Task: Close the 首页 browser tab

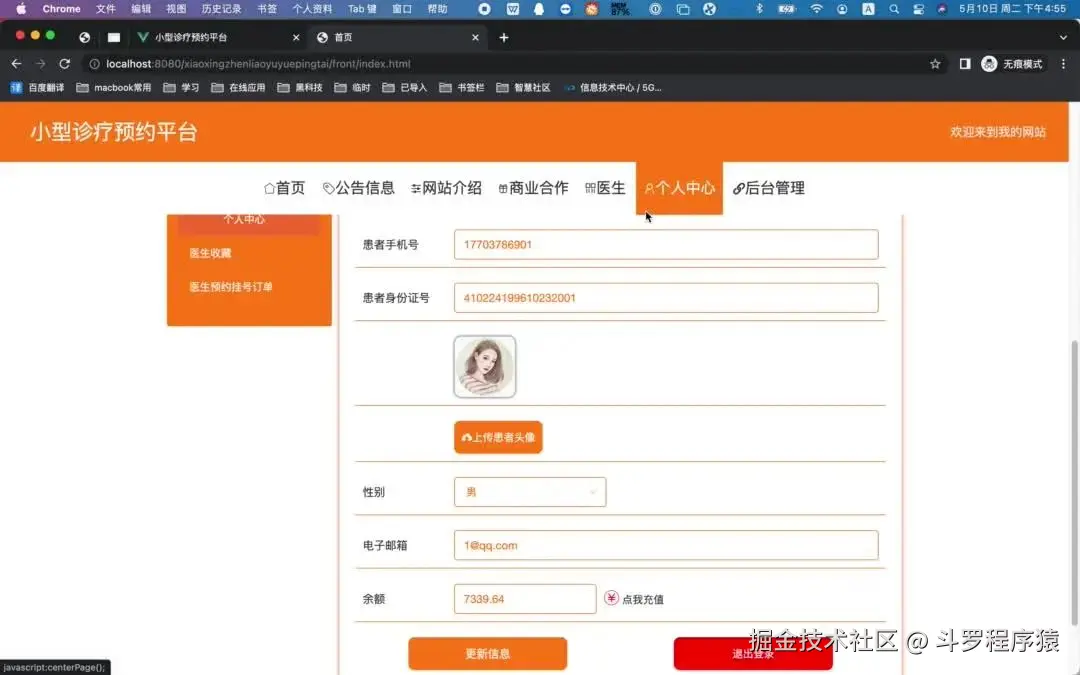Action: tap(475, 38)
